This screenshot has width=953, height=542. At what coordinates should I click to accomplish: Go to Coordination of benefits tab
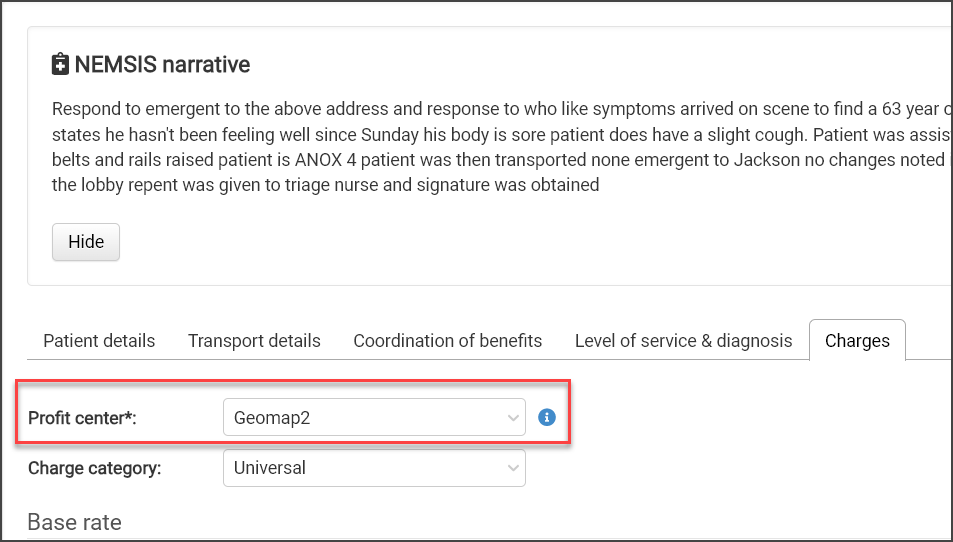tap(447, 341)
